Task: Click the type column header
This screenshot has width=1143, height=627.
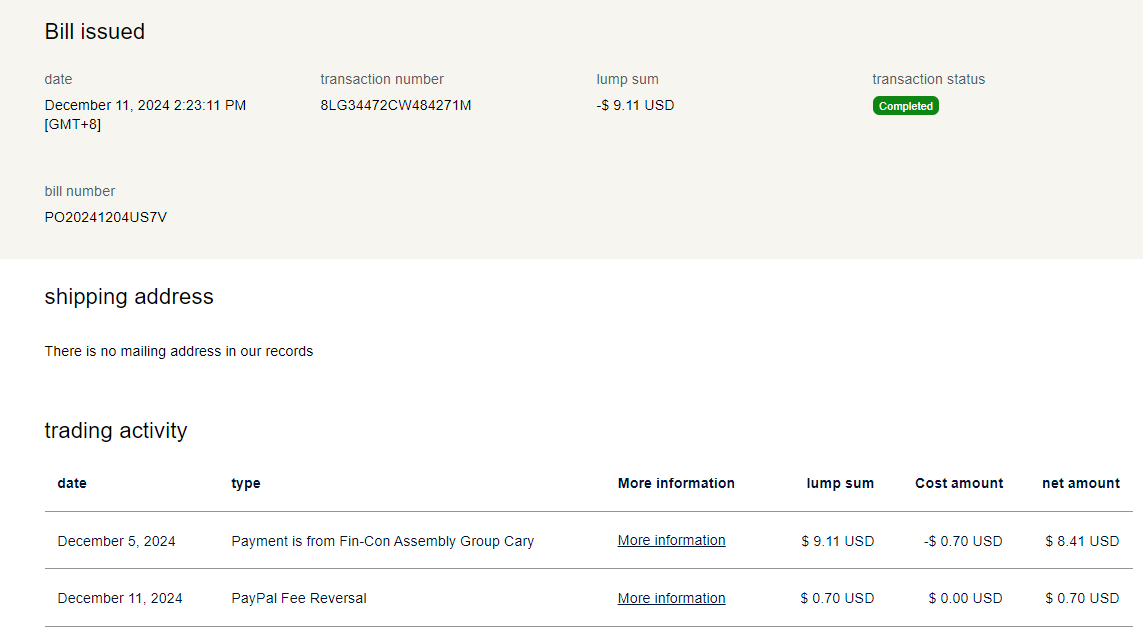Action: click(x=245, y=483)
